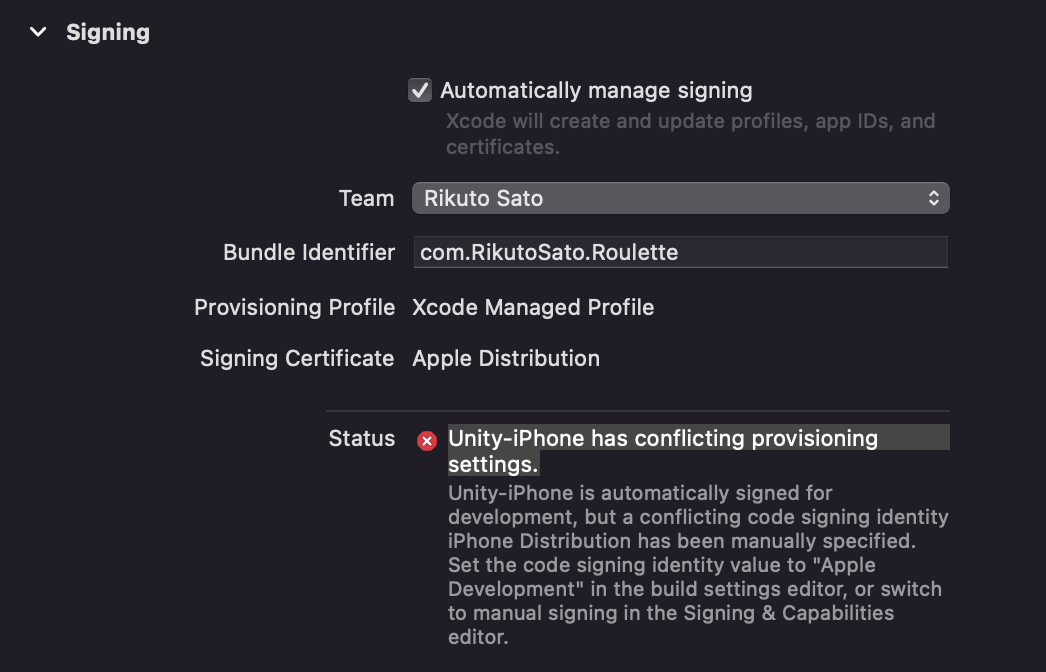The height and width of the screenshot is (672, 1046).
Task: Select the Bundle Identifier input field
Action: pyautogui.click(x=680, y=252)
